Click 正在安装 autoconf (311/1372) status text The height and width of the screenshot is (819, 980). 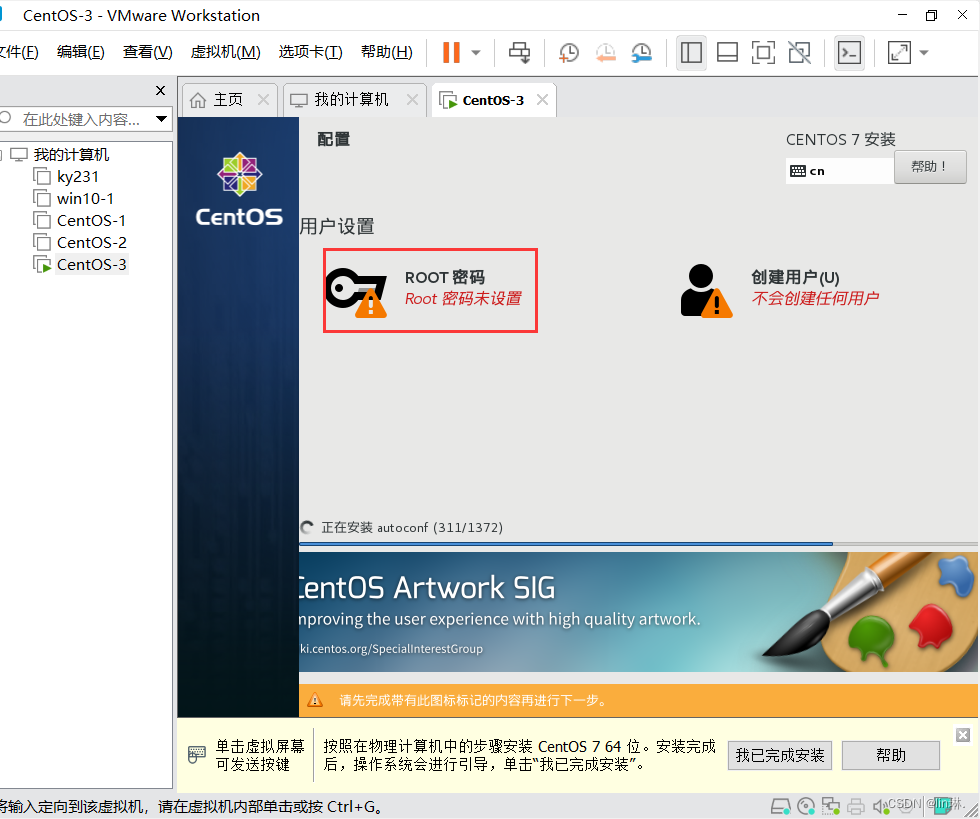coord(412,528)
